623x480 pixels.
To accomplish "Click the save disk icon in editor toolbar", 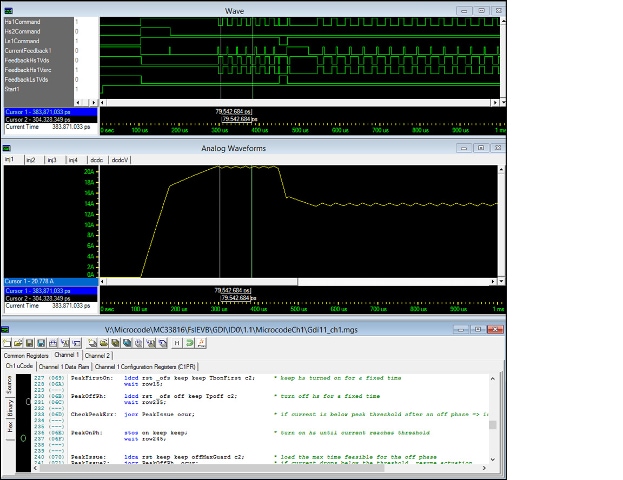I will pos(31,343).
